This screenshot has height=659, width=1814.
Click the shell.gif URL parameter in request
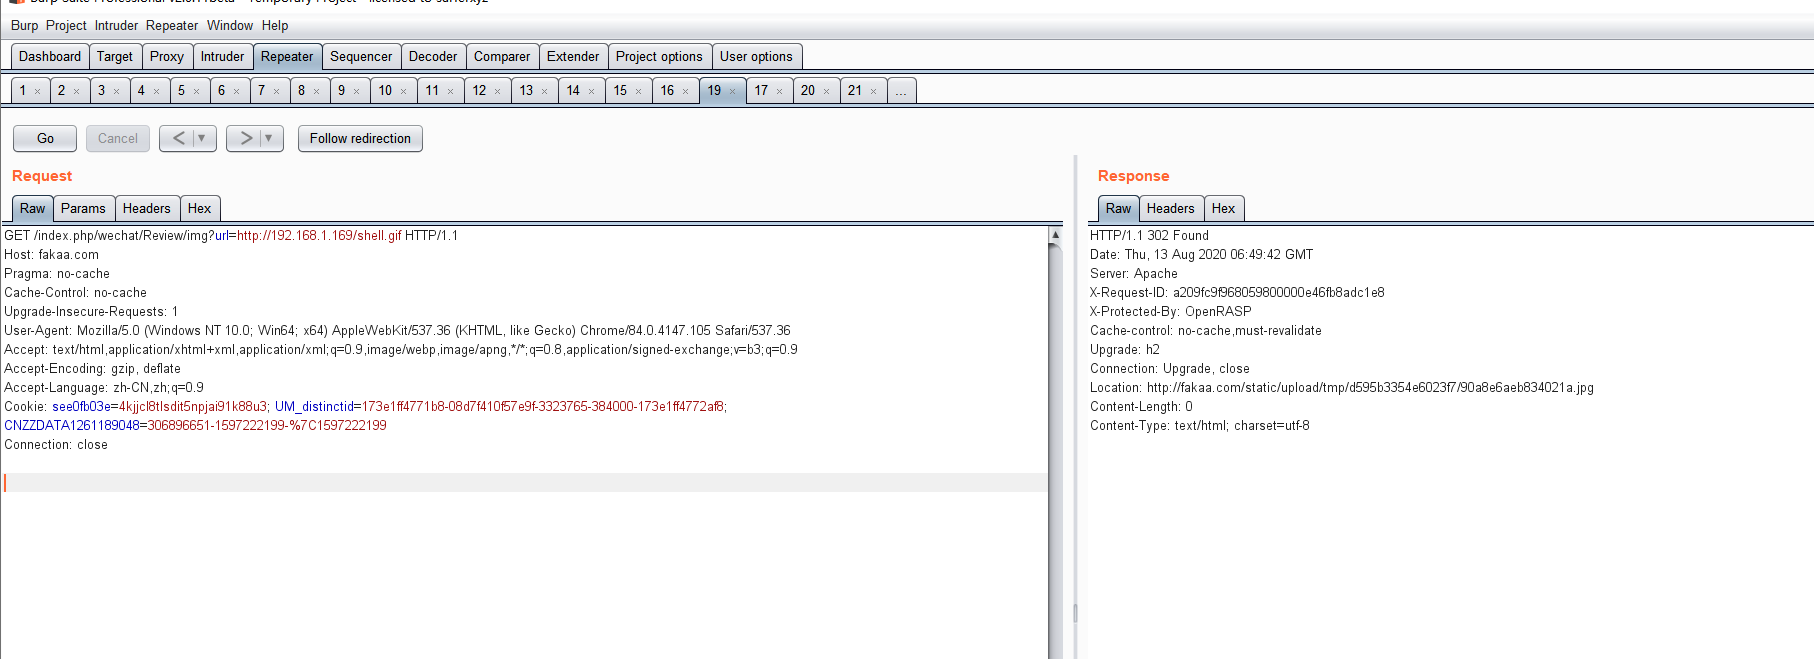pos(319,236)
